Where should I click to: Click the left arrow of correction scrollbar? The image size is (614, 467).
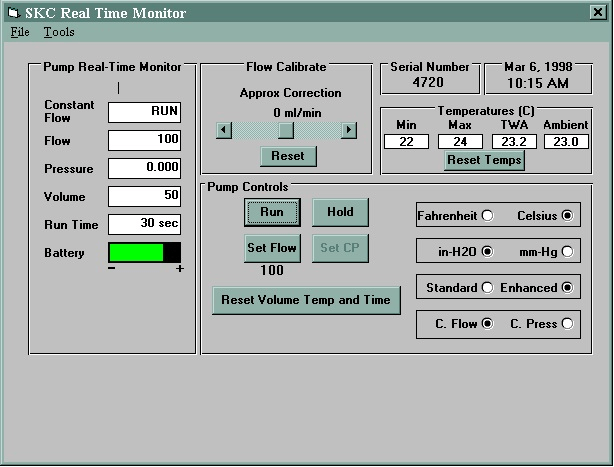click(224, 130)
